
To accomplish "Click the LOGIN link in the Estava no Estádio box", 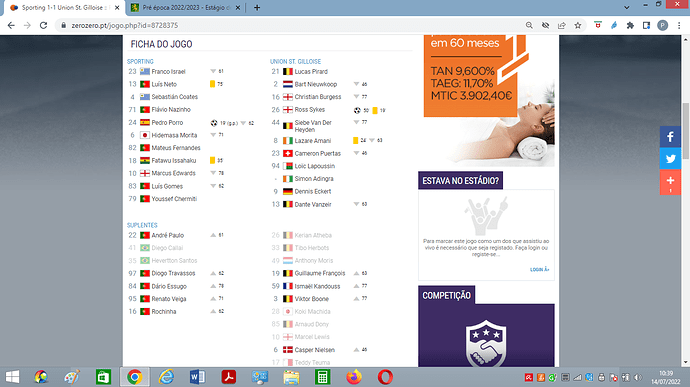I will click(x=539, y=269).
